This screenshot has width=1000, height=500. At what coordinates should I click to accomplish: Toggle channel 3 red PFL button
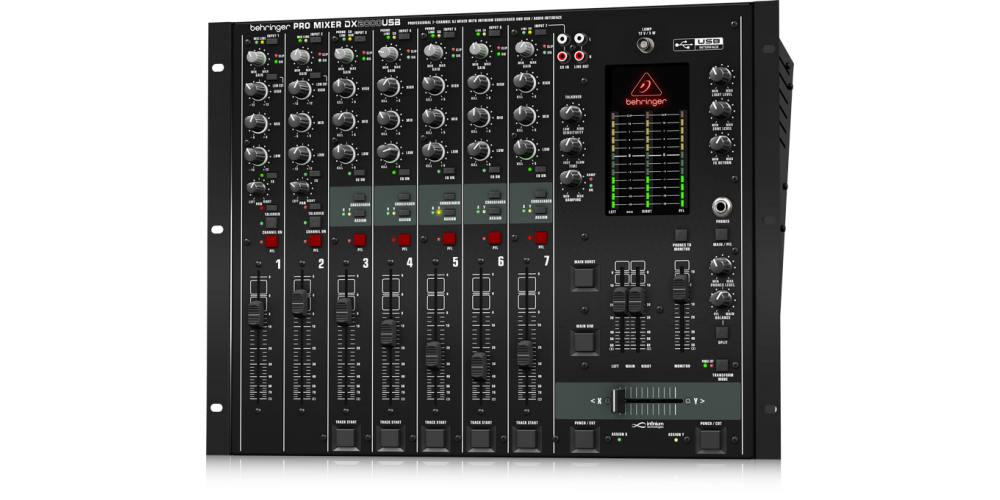[x=359, y=240]
